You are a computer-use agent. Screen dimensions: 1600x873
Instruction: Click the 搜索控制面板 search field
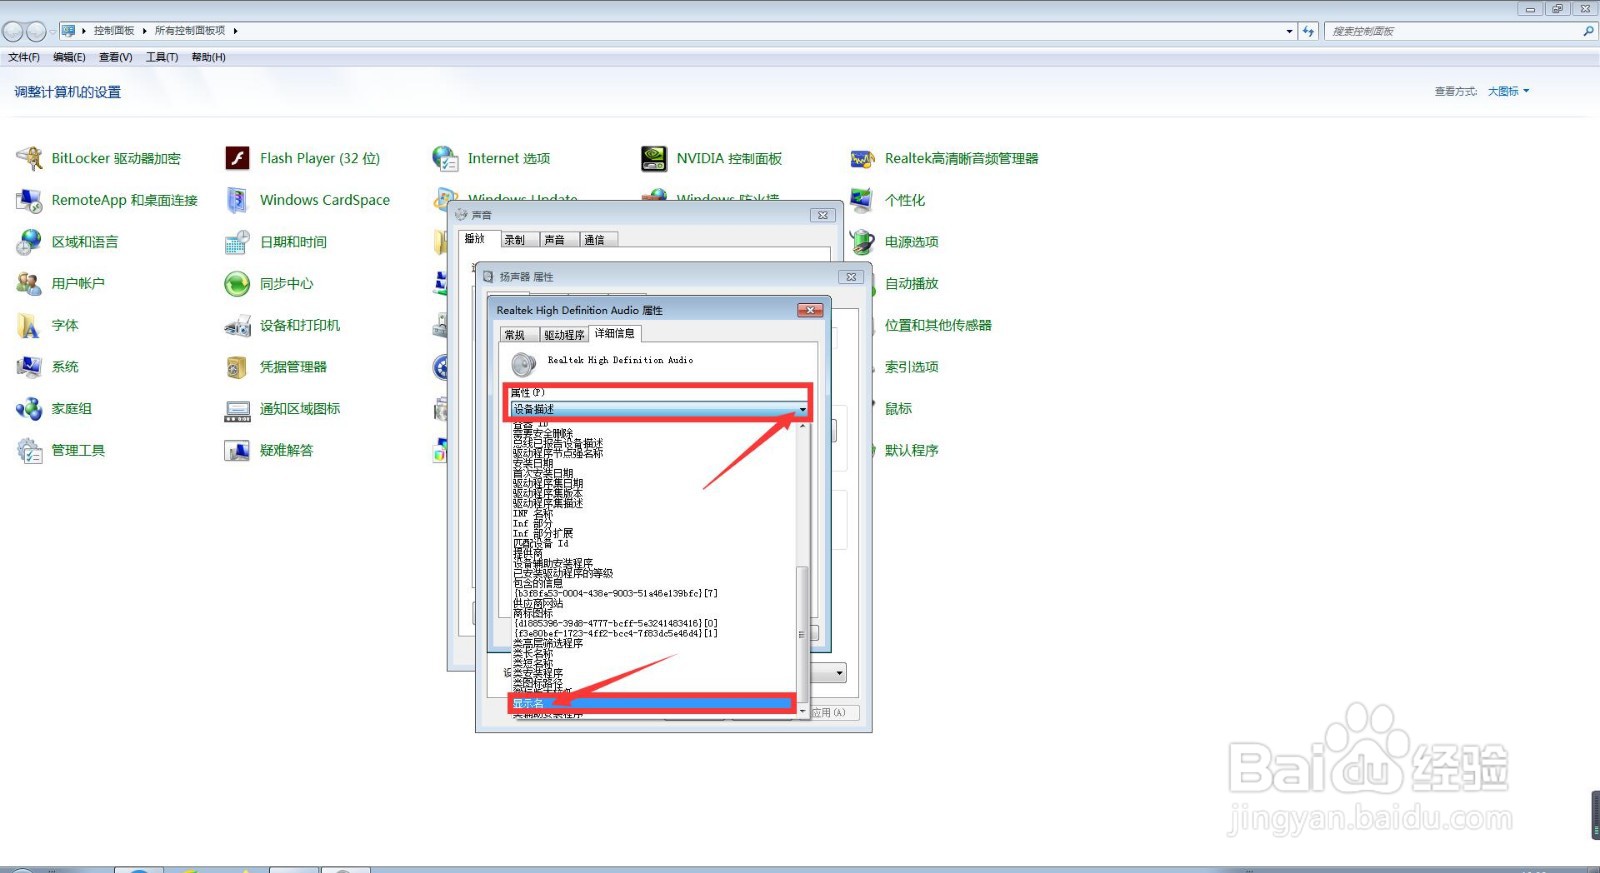point(1460,31)
